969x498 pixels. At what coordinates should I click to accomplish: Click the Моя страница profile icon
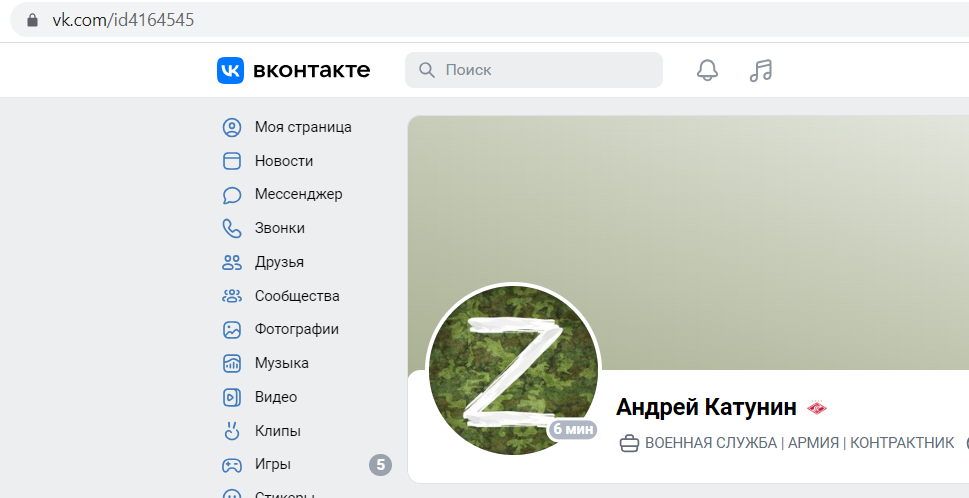tap(232, 127)
